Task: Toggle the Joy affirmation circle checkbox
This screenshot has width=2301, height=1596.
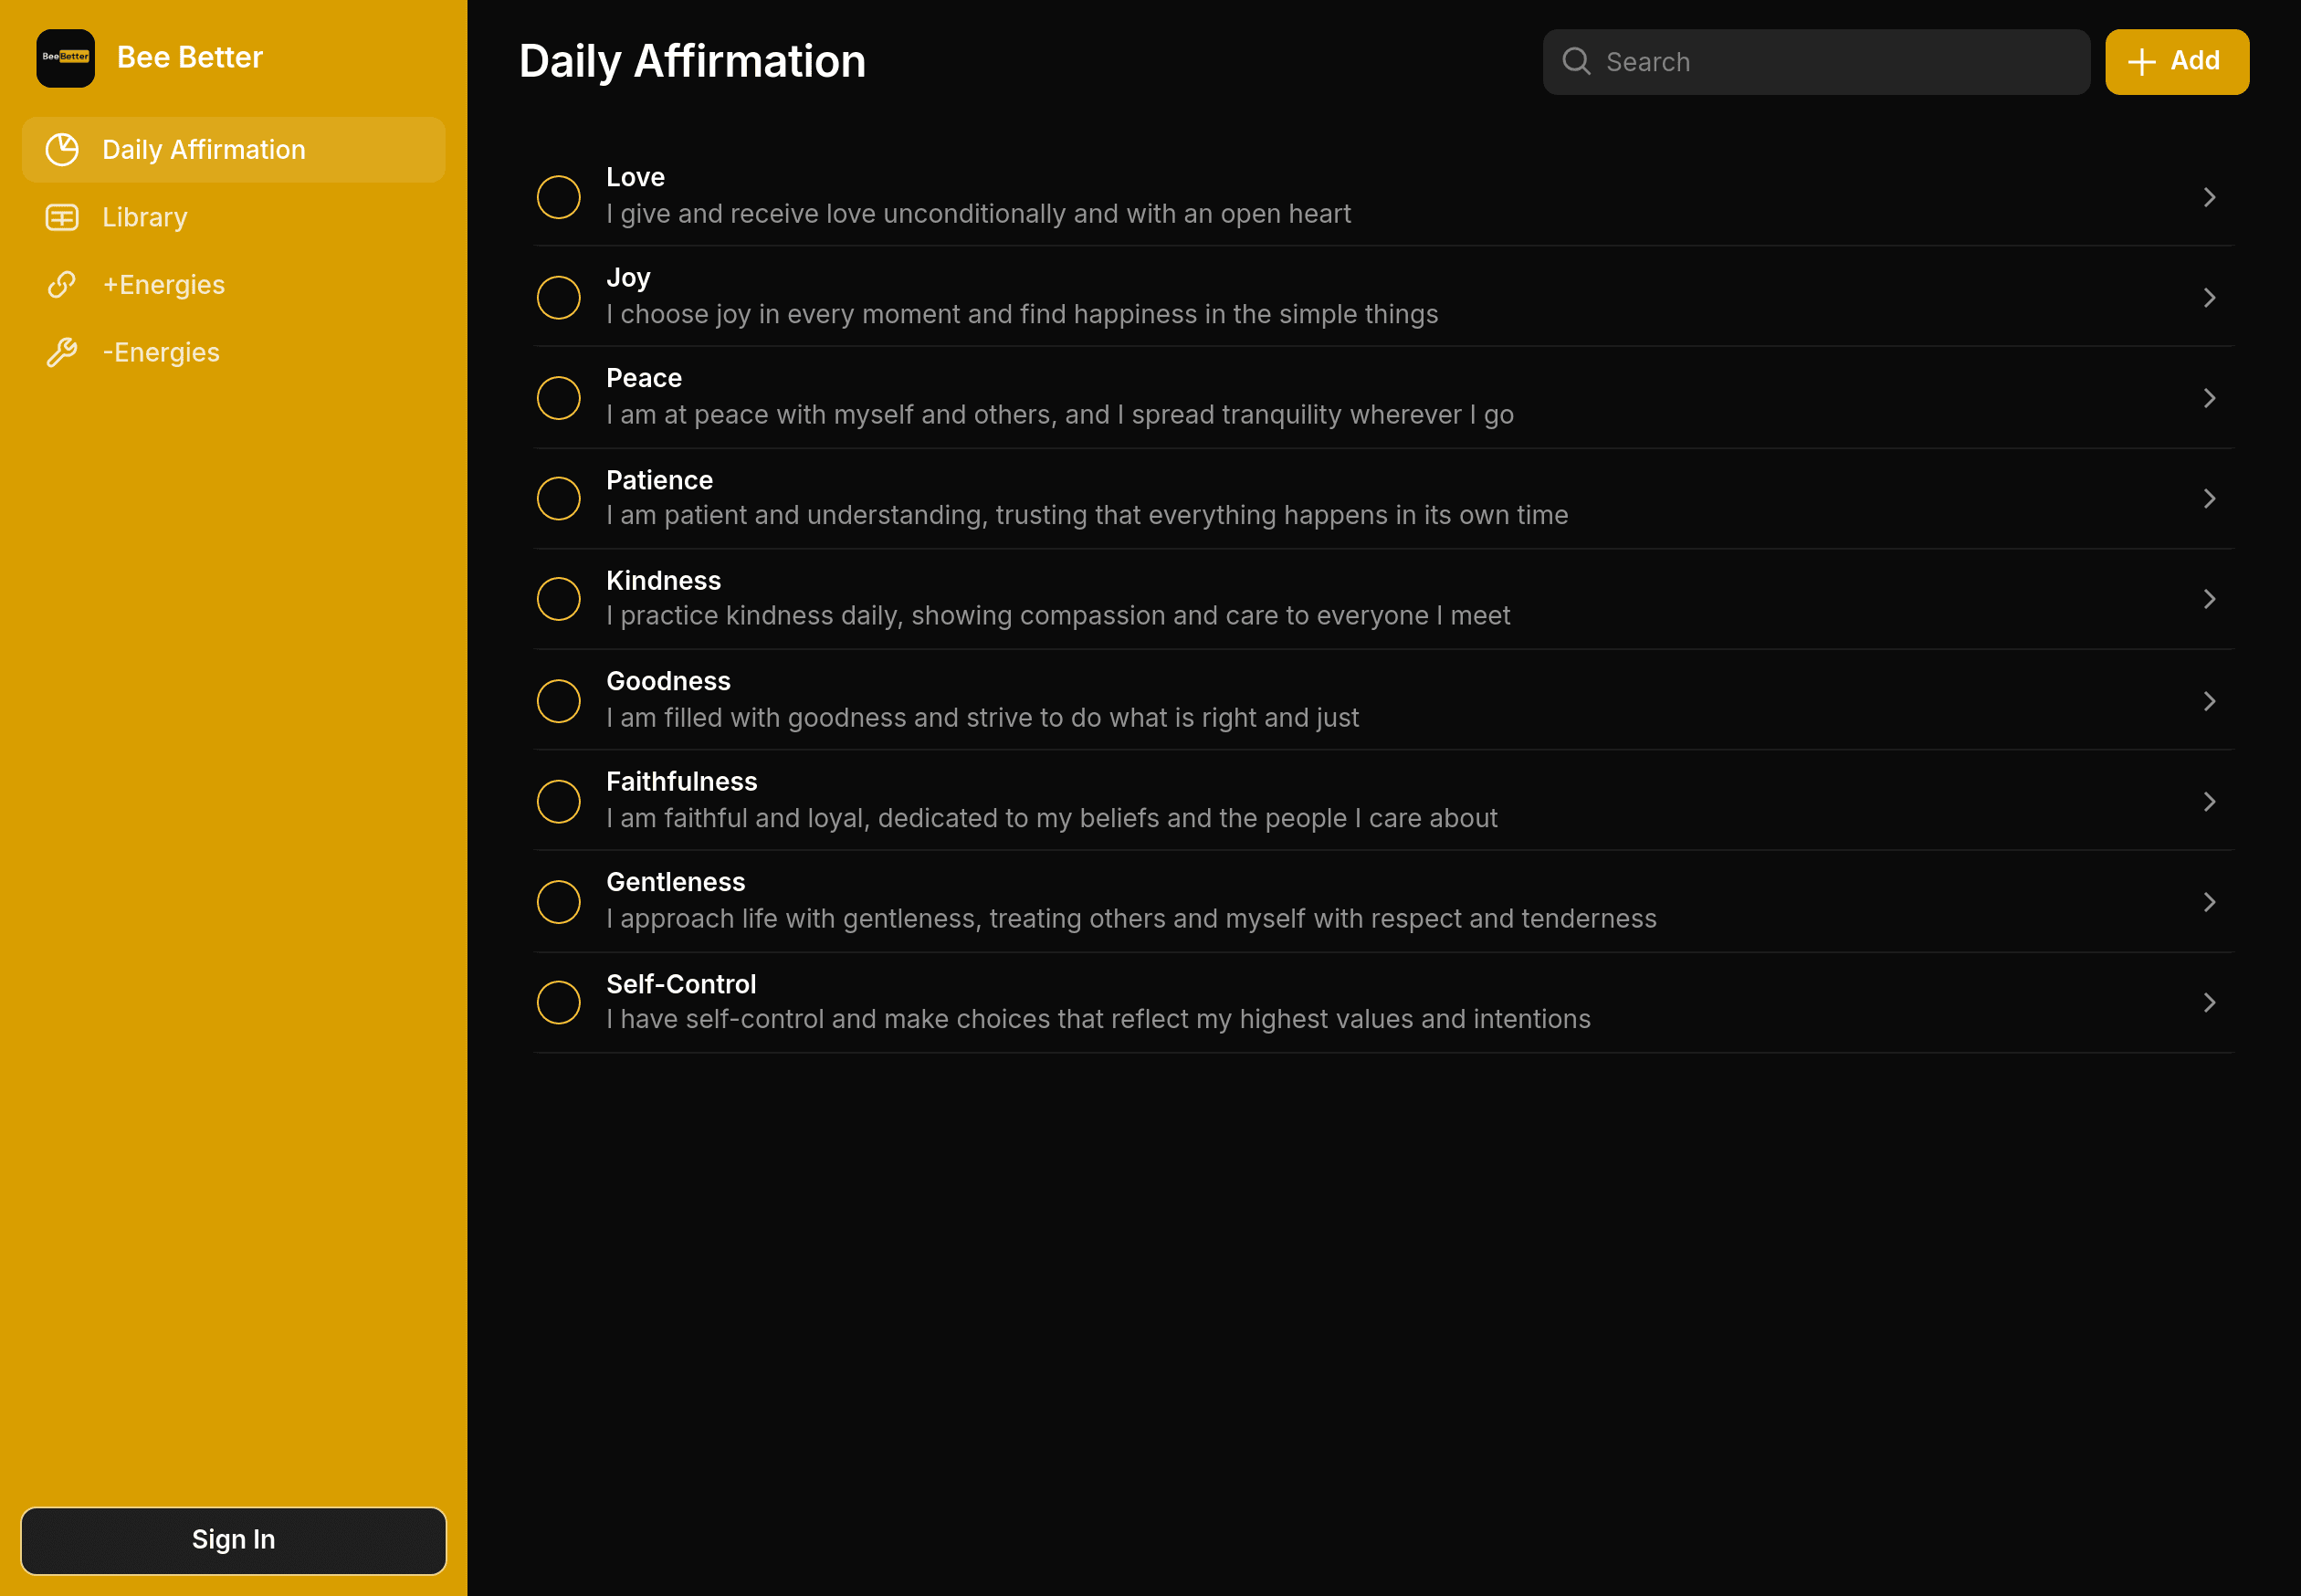Action: coord(560,297)
